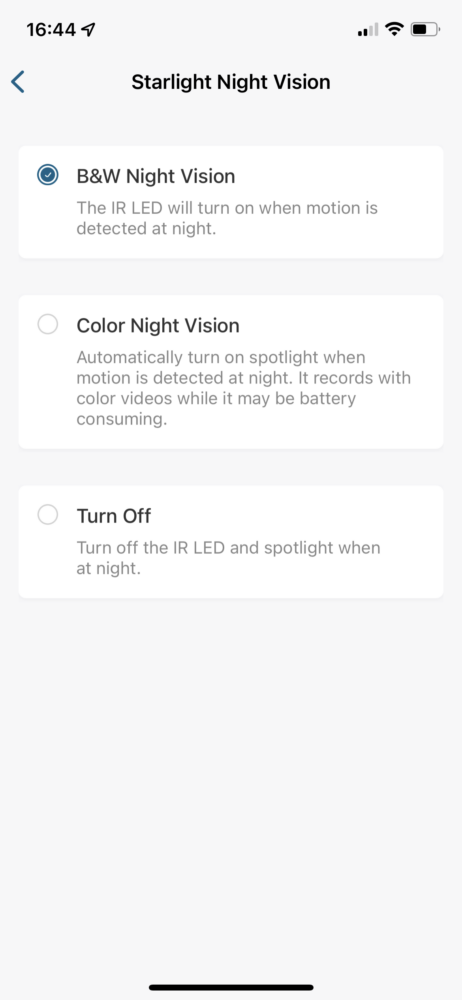Tap the home indicator bar at bottom
The width and height of the screenshot is (462, 1000).
[231, 987]
